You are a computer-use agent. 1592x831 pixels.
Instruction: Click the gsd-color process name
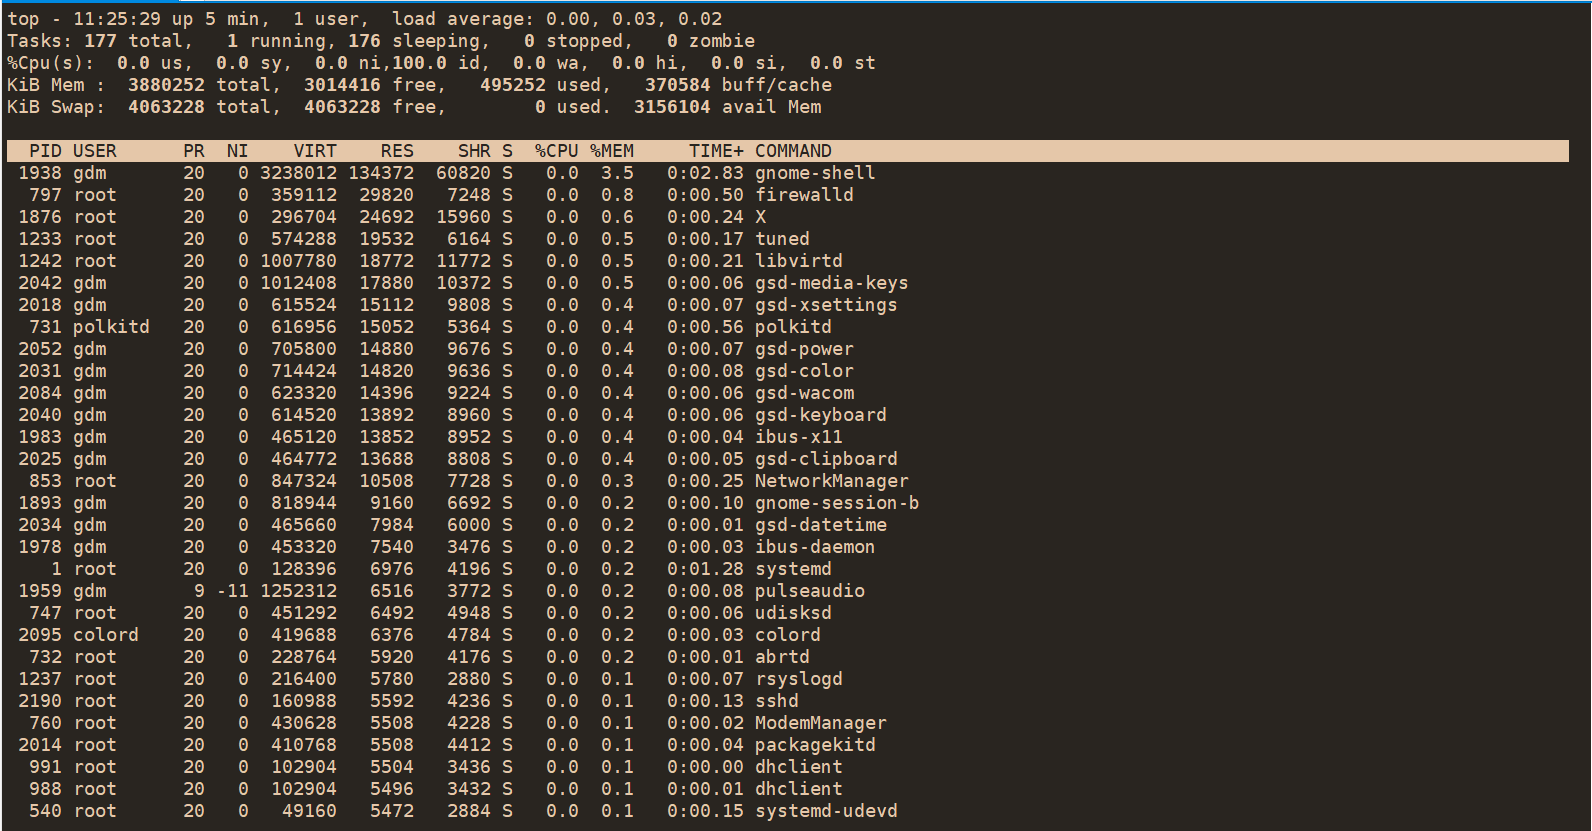point(804,371)
